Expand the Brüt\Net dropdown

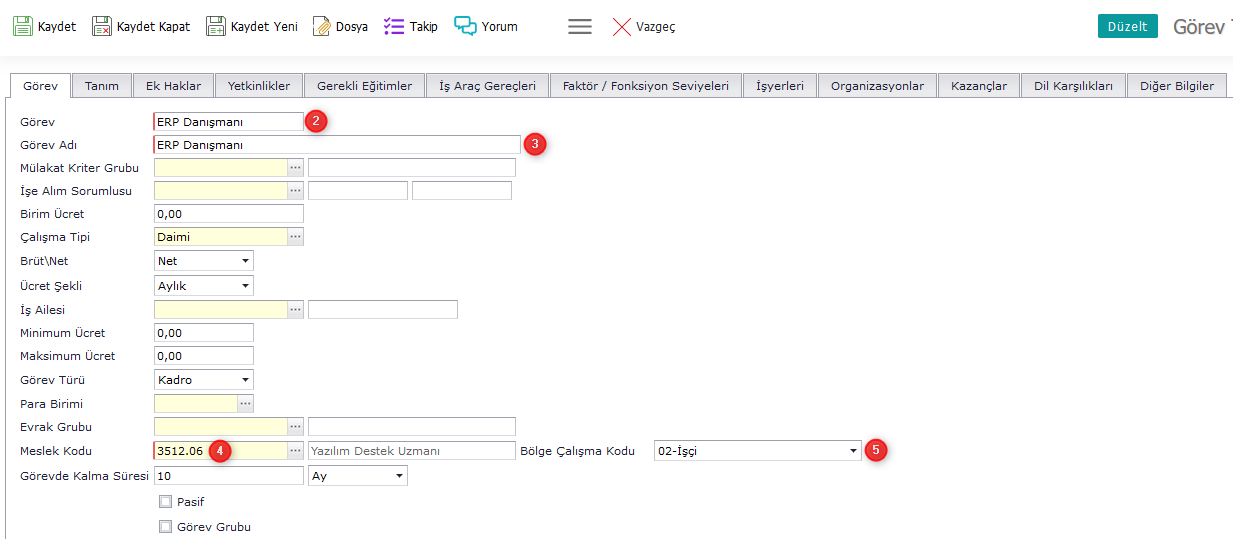(x=245, y=261)
